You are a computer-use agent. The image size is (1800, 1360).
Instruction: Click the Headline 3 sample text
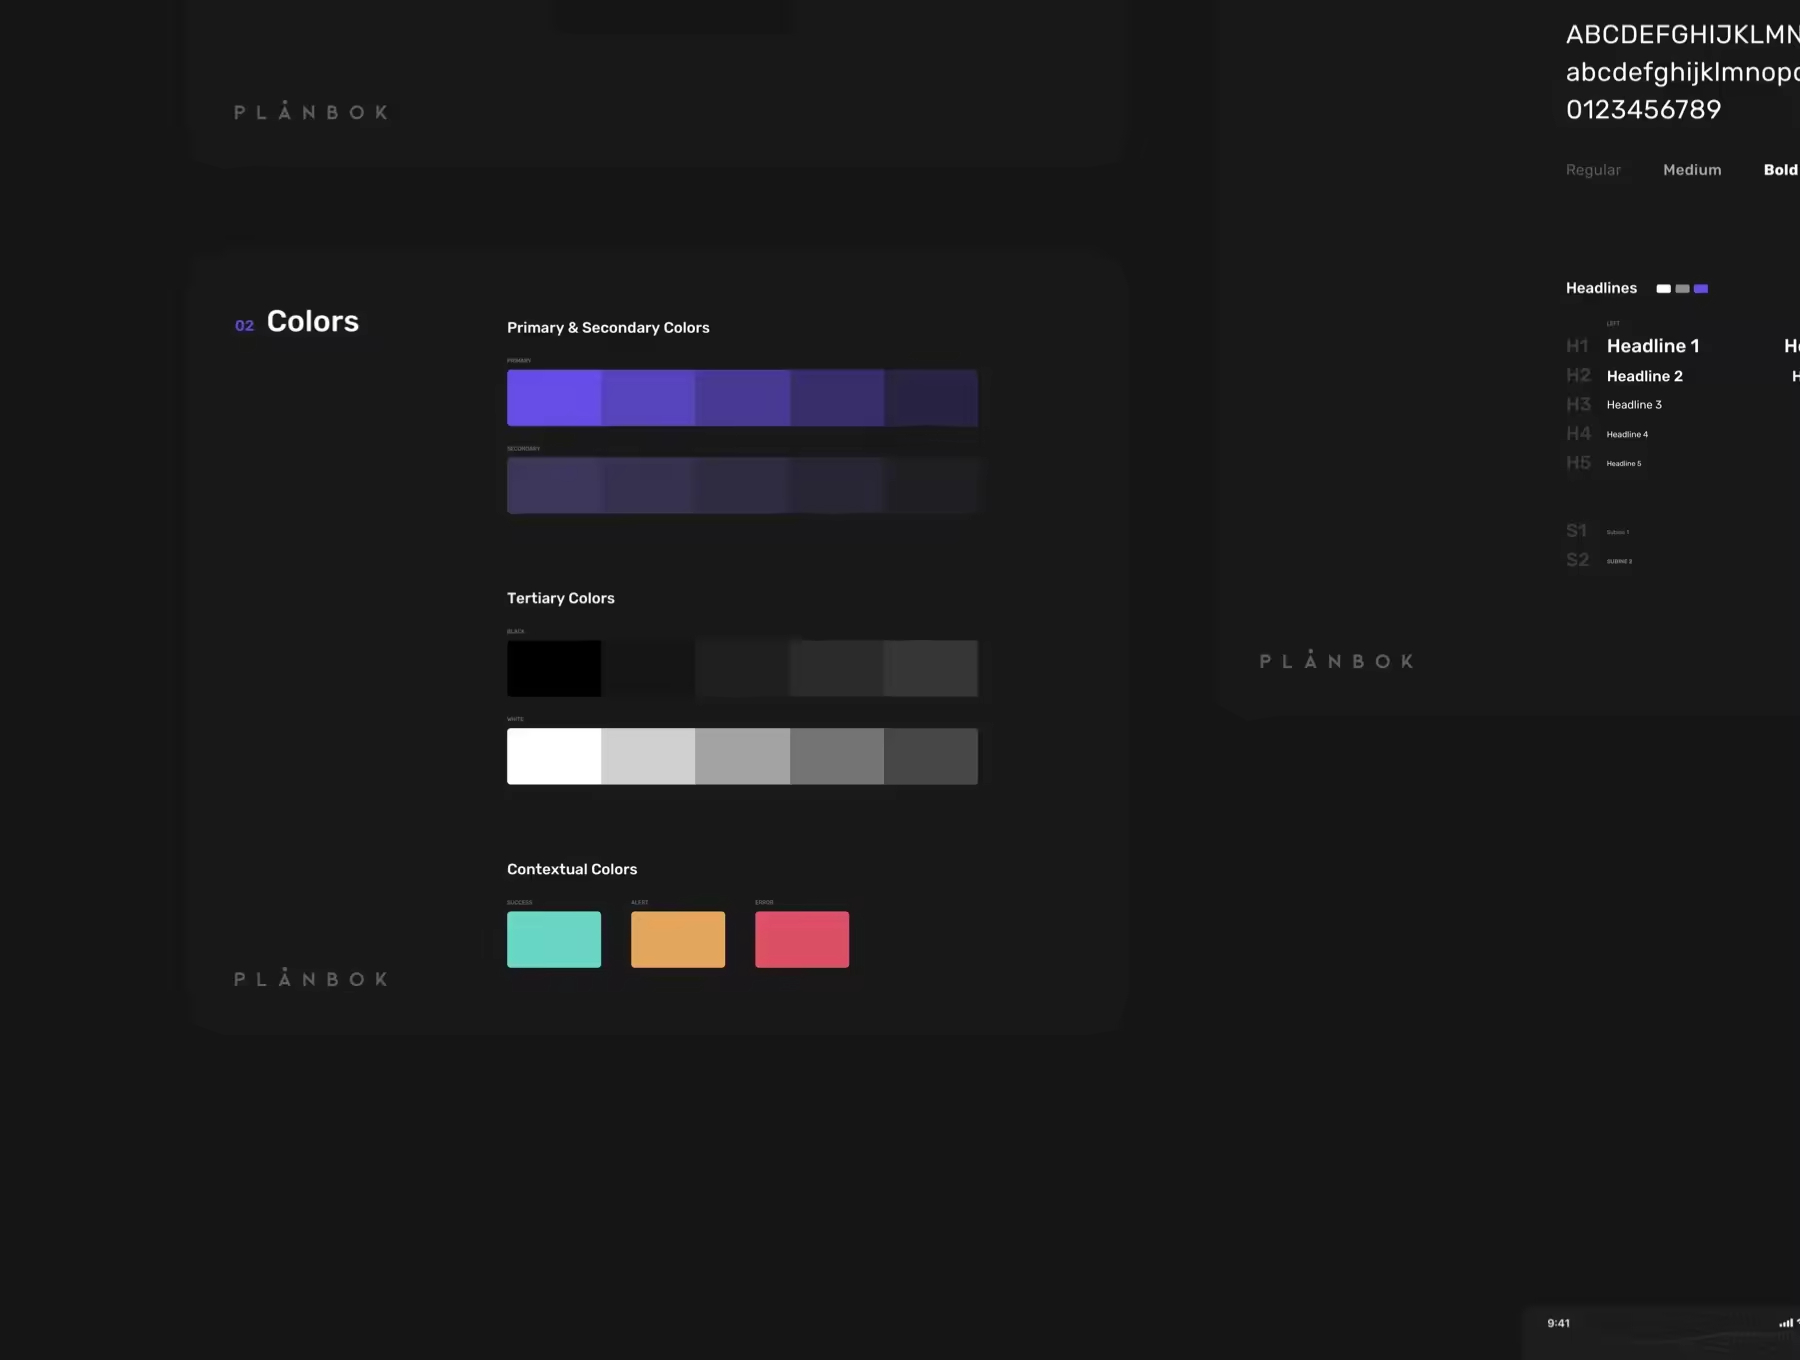coord(1634,405)
